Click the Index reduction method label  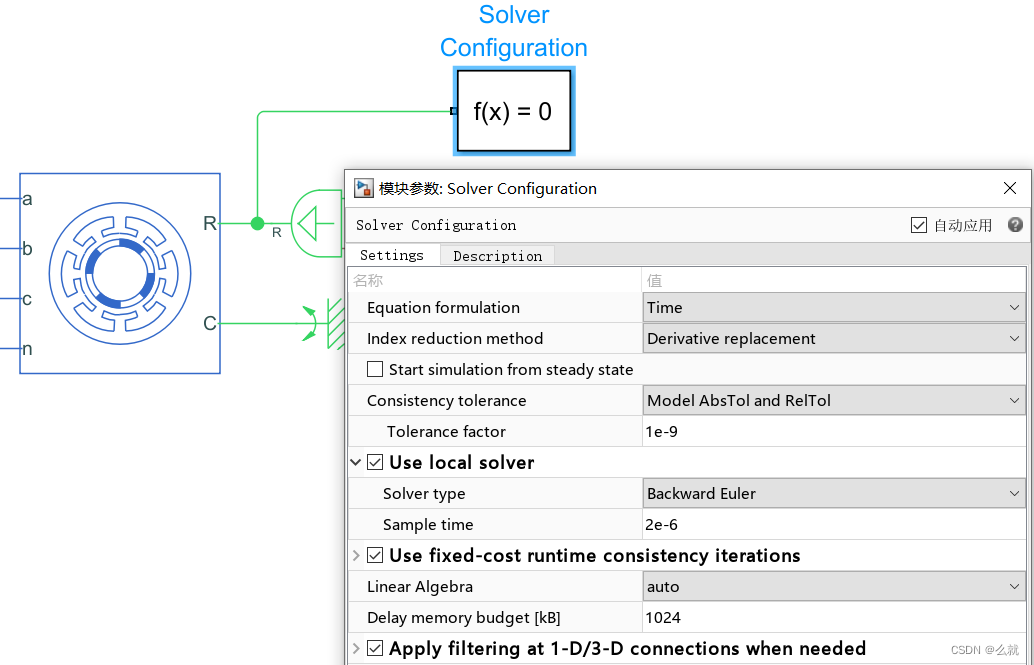click(x=455, y=338)
